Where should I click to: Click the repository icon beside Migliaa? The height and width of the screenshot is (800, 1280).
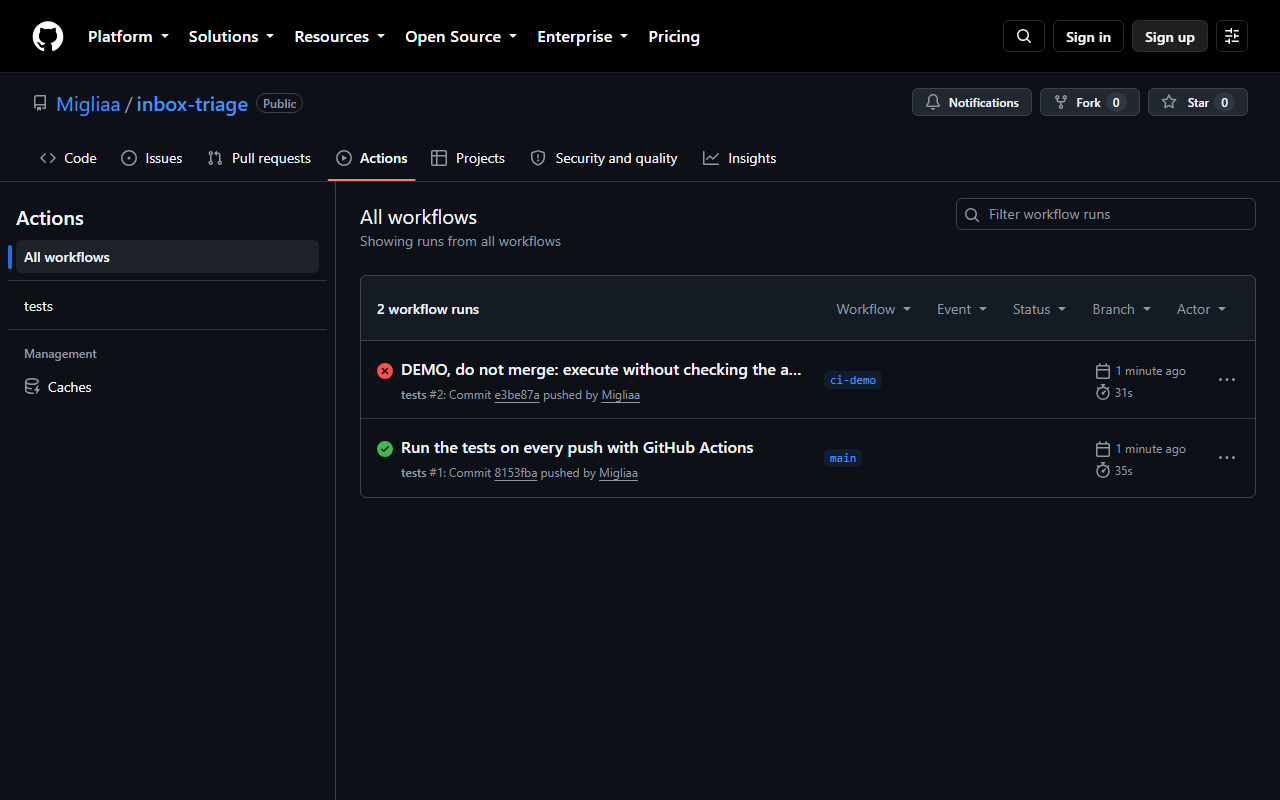pyautogui.click(x=40, y=103)
